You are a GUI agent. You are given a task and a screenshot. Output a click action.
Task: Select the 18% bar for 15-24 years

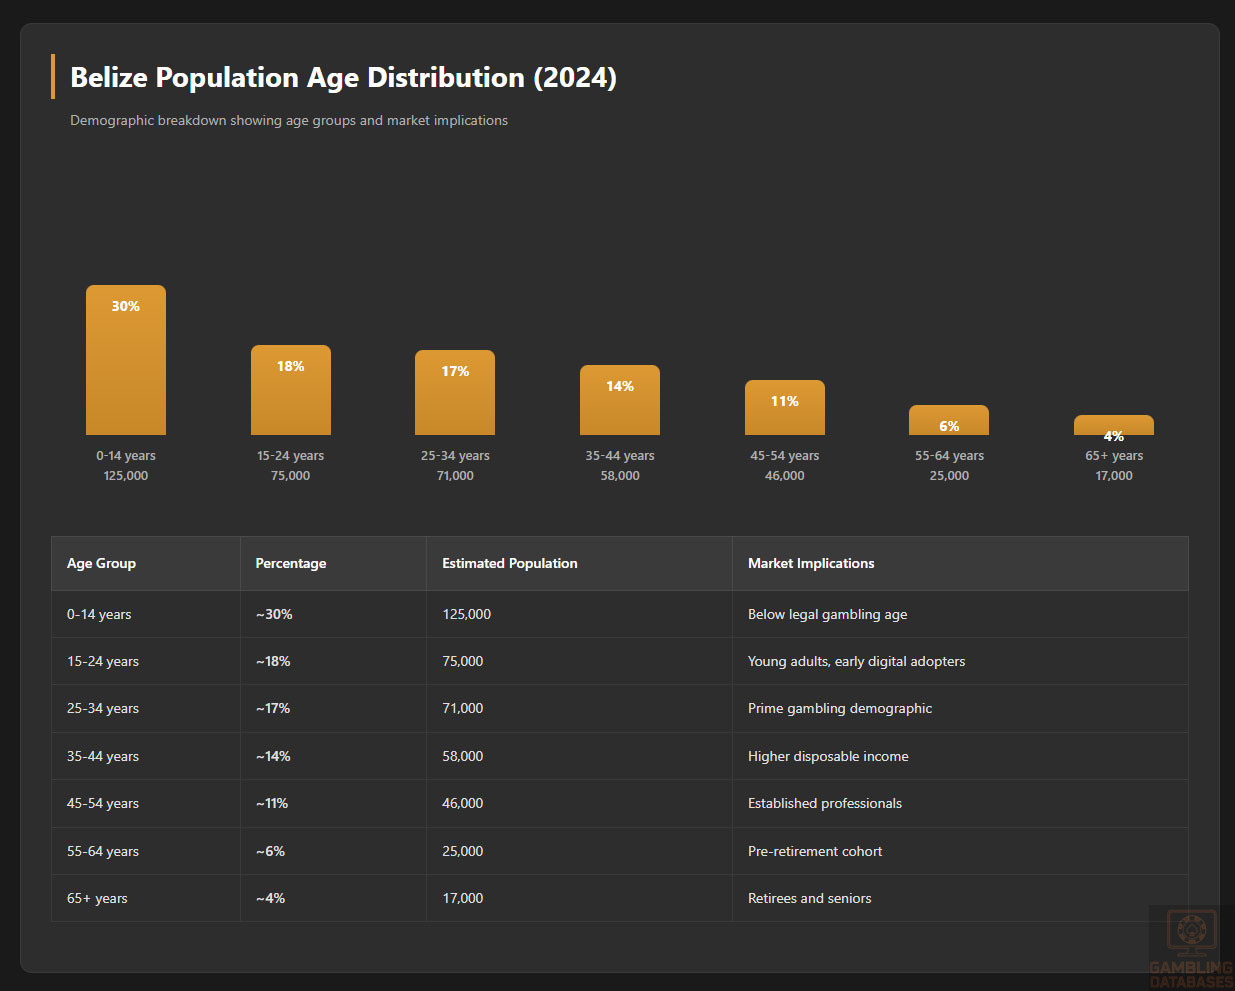click(291, 390)
